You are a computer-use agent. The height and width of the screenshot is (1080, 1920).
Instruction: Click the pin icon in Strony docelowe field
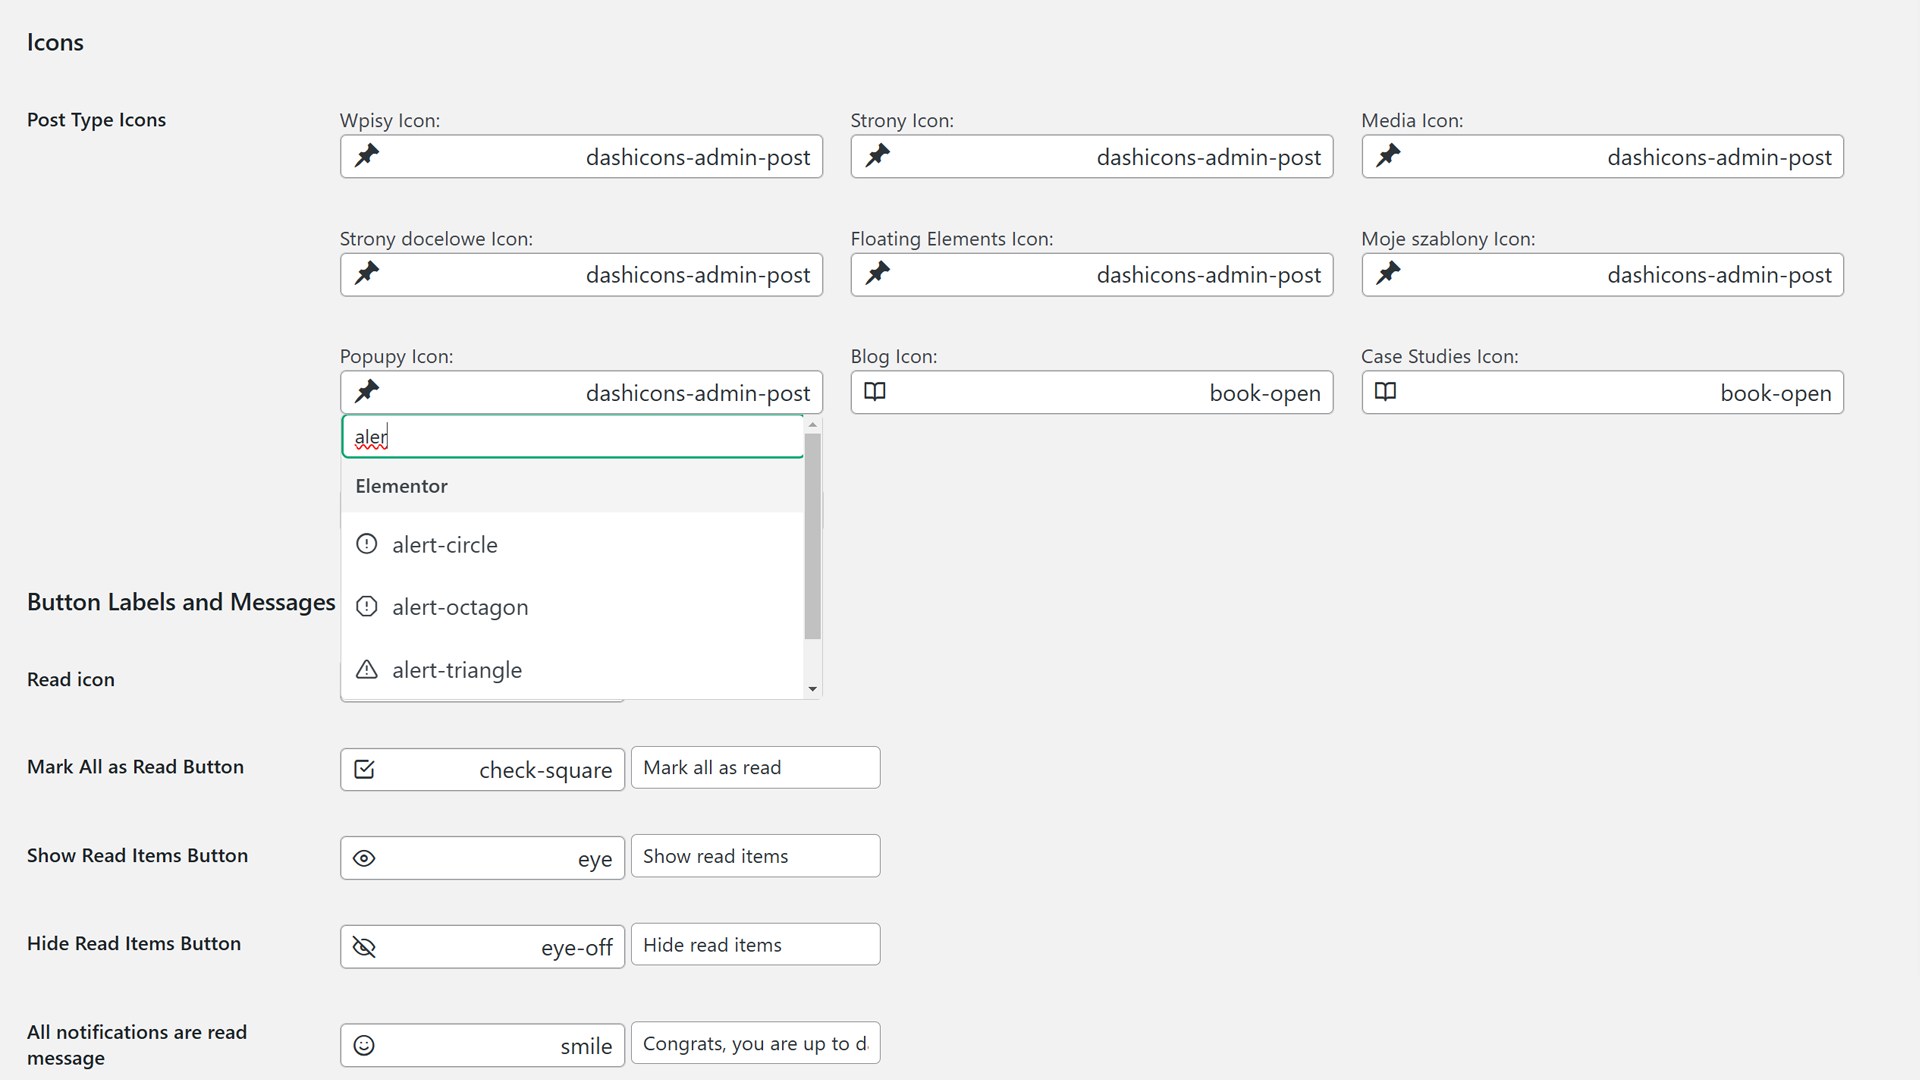tap(367, 273)
